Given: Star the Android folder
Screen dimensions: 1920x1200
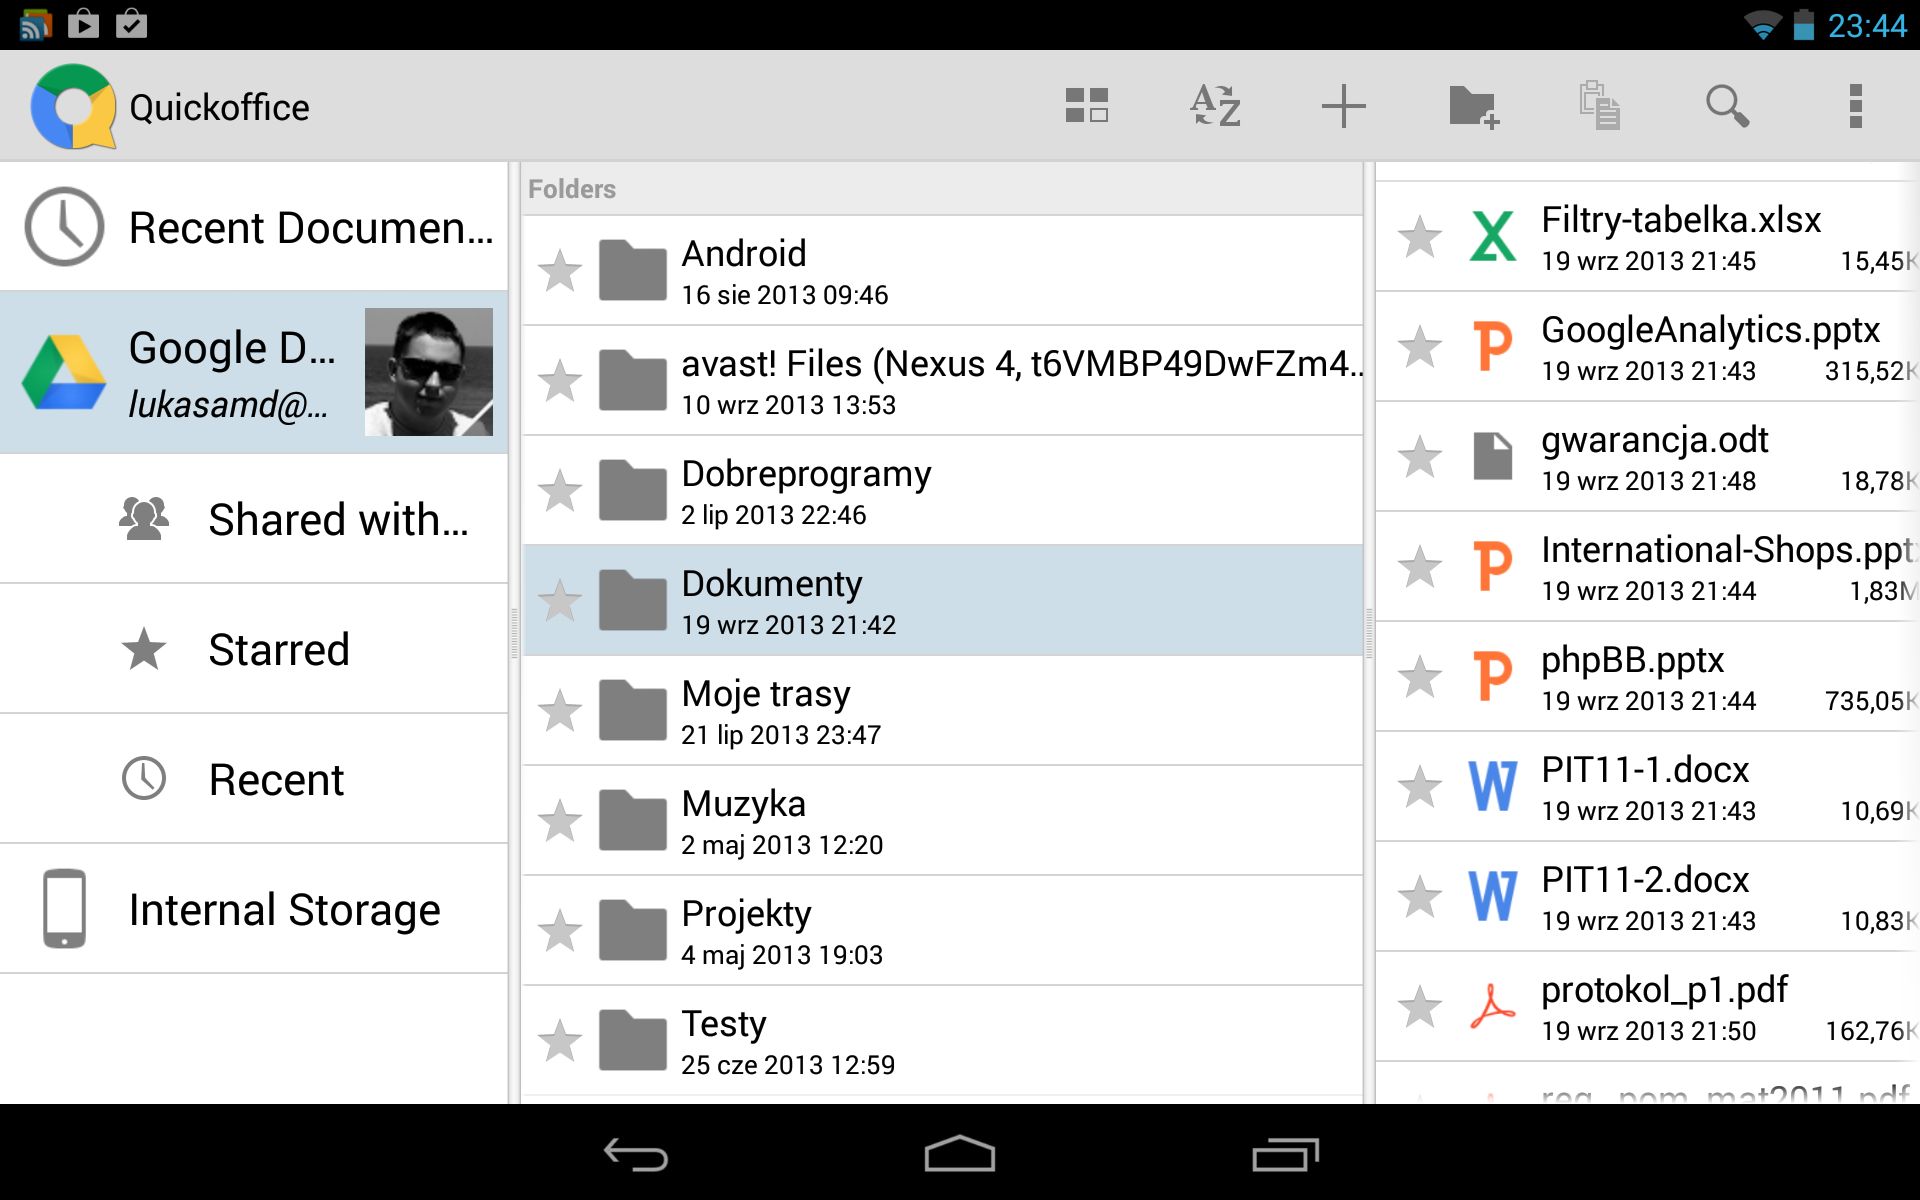Looking at the screenshot, I should 560,271.
